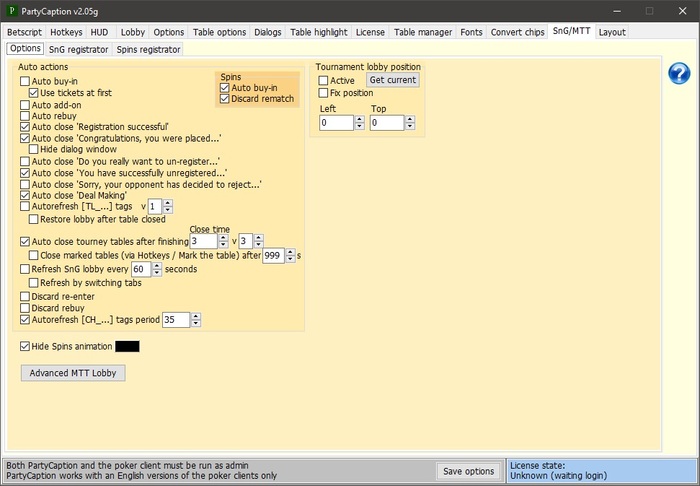The height and width of the screenshot is (486, 700).
Task: Enable Active tournament lobby position
Action: click(323, 80)
